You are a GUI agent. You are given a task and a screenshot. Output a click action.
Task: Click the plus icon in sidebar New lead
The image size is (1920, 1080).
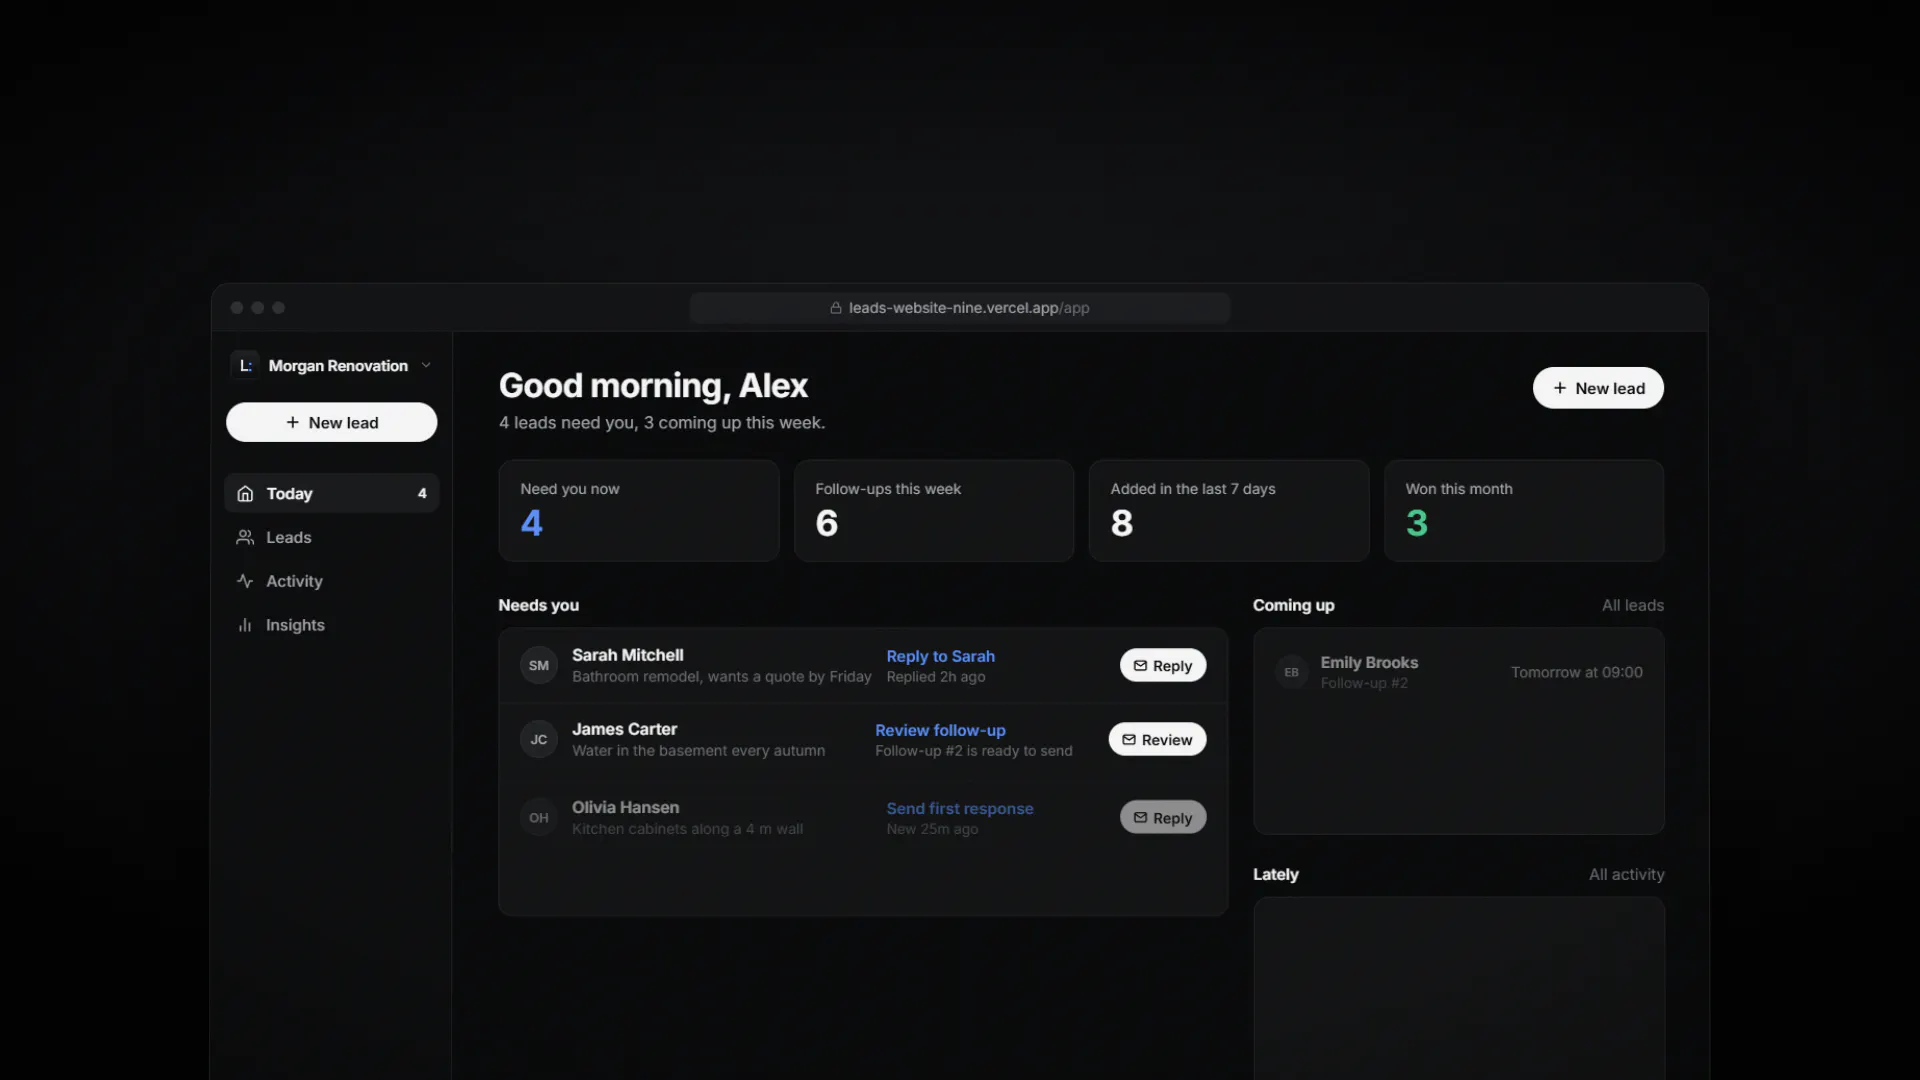pos(292,422)
